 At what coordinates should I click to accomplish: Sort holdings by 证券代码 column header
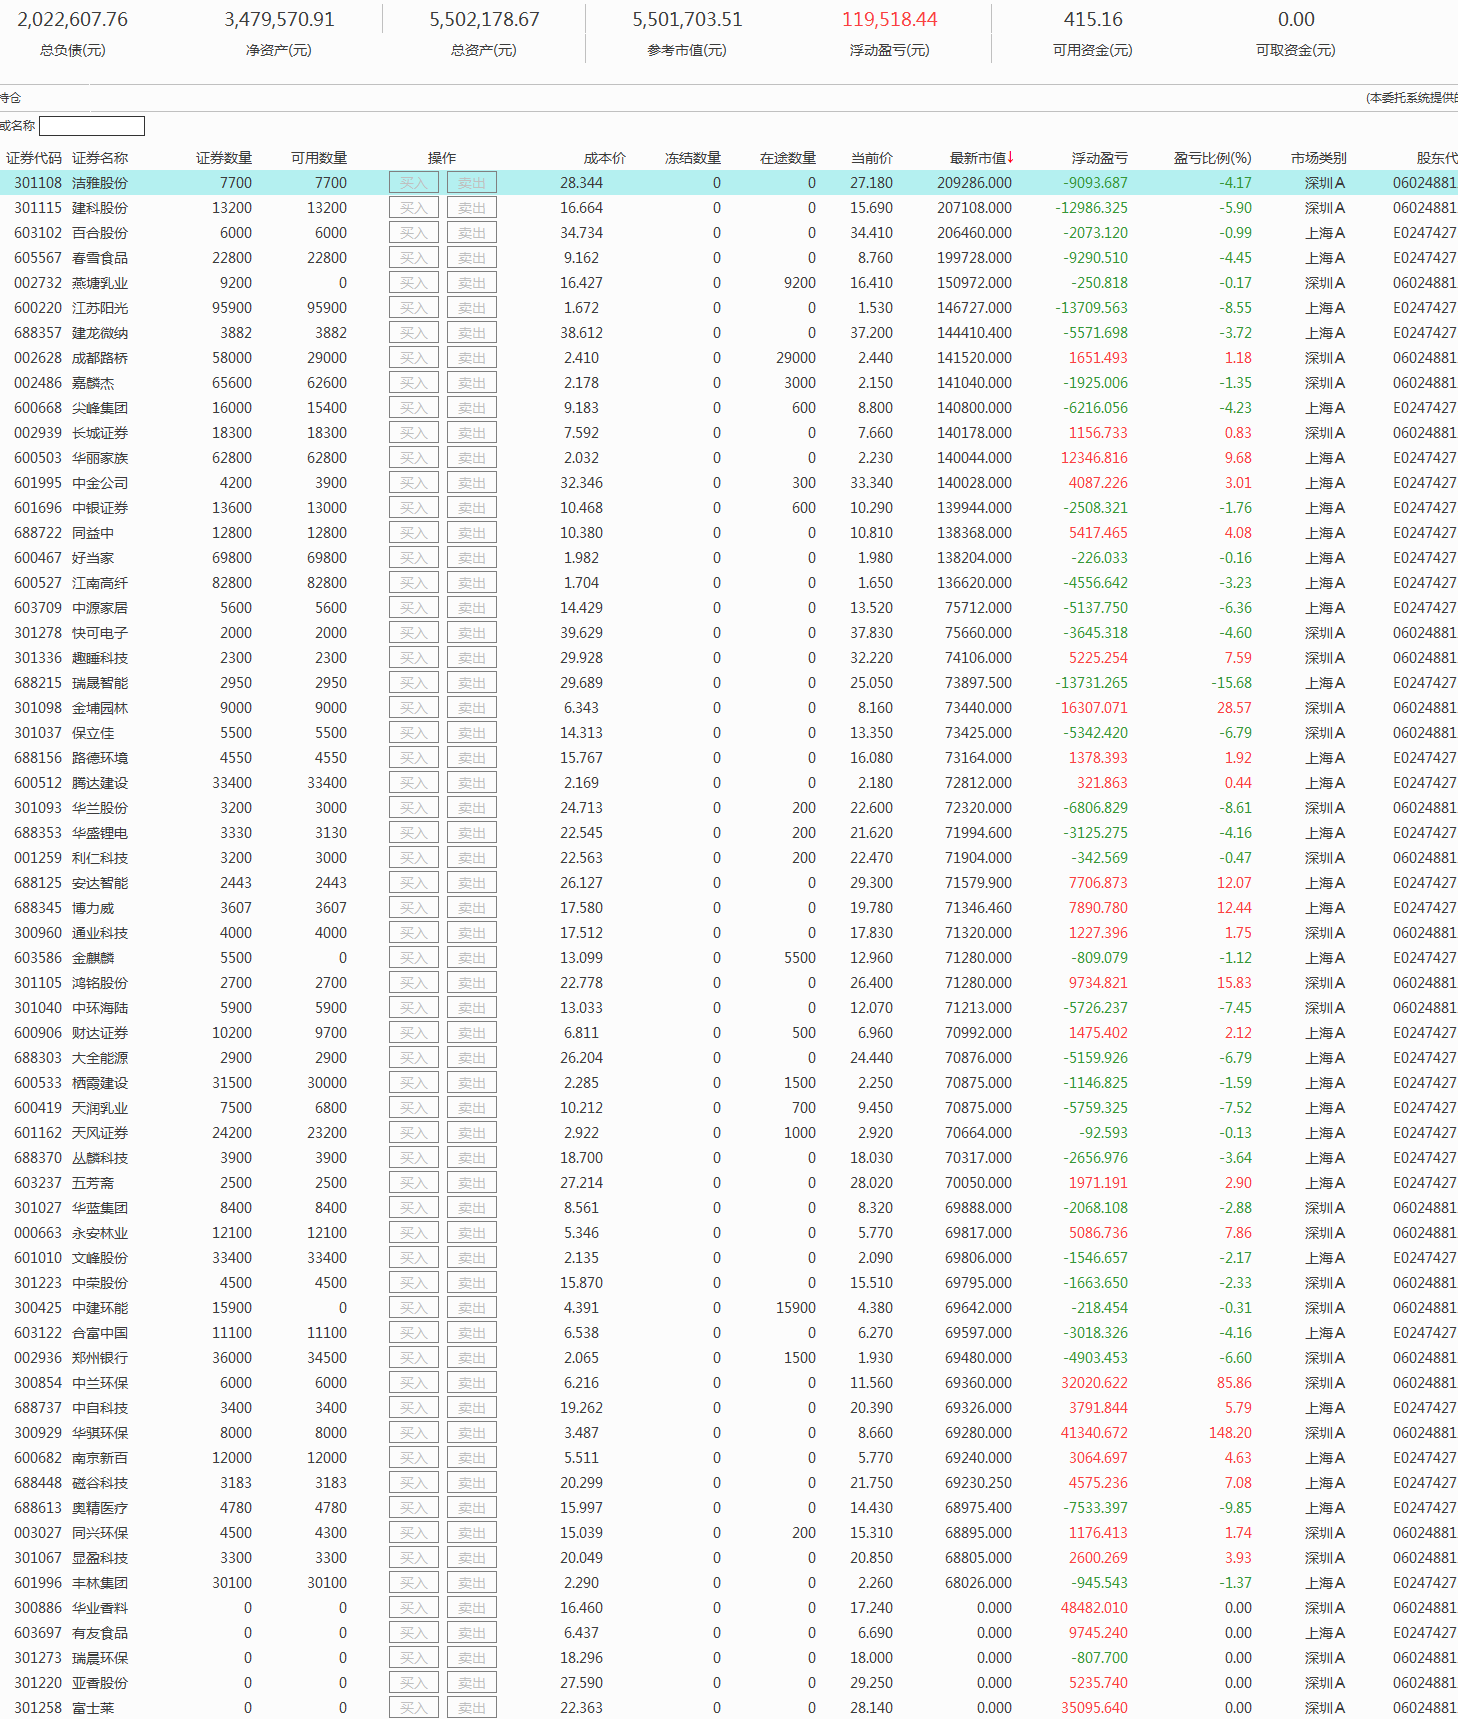coord(34,158)
